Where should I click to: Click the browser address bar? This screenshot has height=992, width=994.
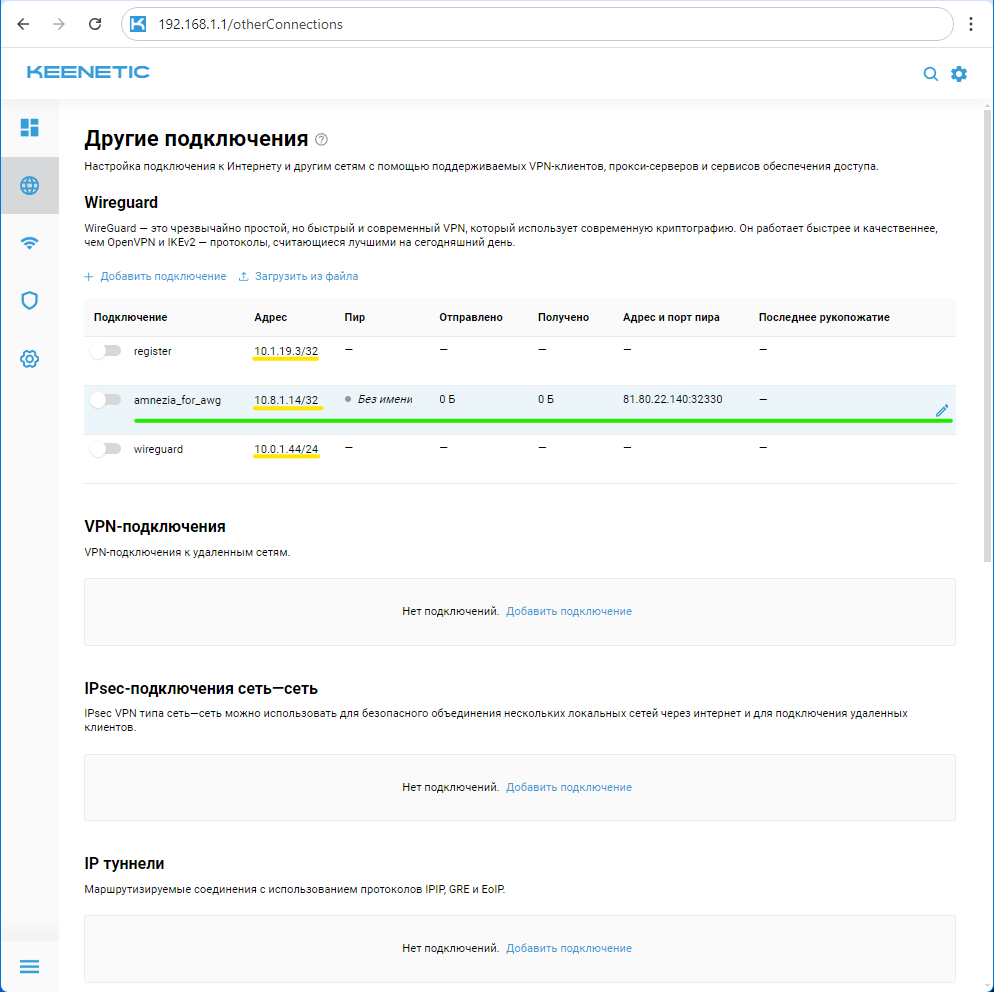(x=540, y=24)
